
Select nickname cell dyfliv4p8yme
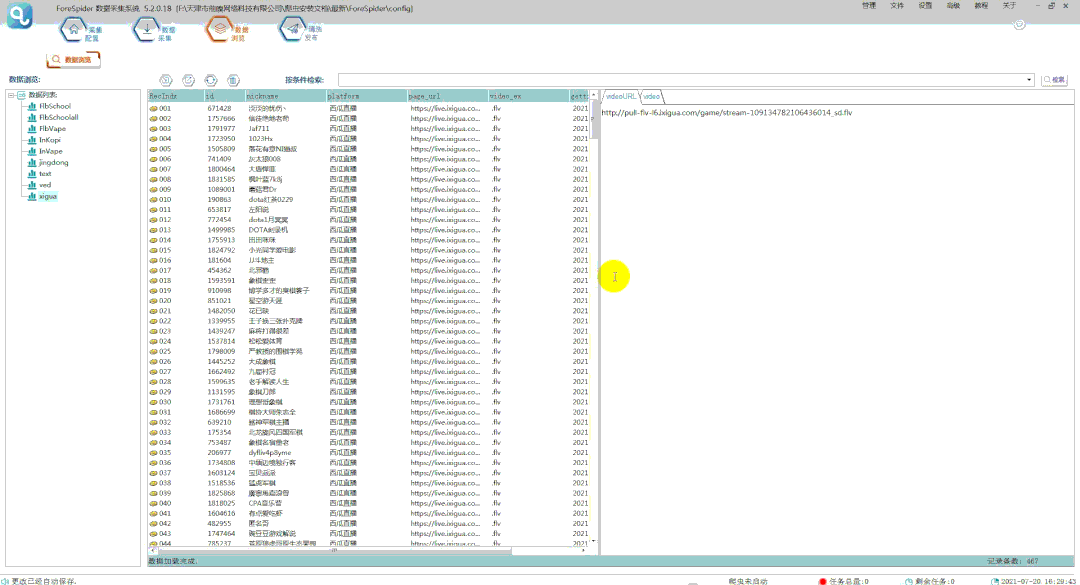(x=270, y=453)
